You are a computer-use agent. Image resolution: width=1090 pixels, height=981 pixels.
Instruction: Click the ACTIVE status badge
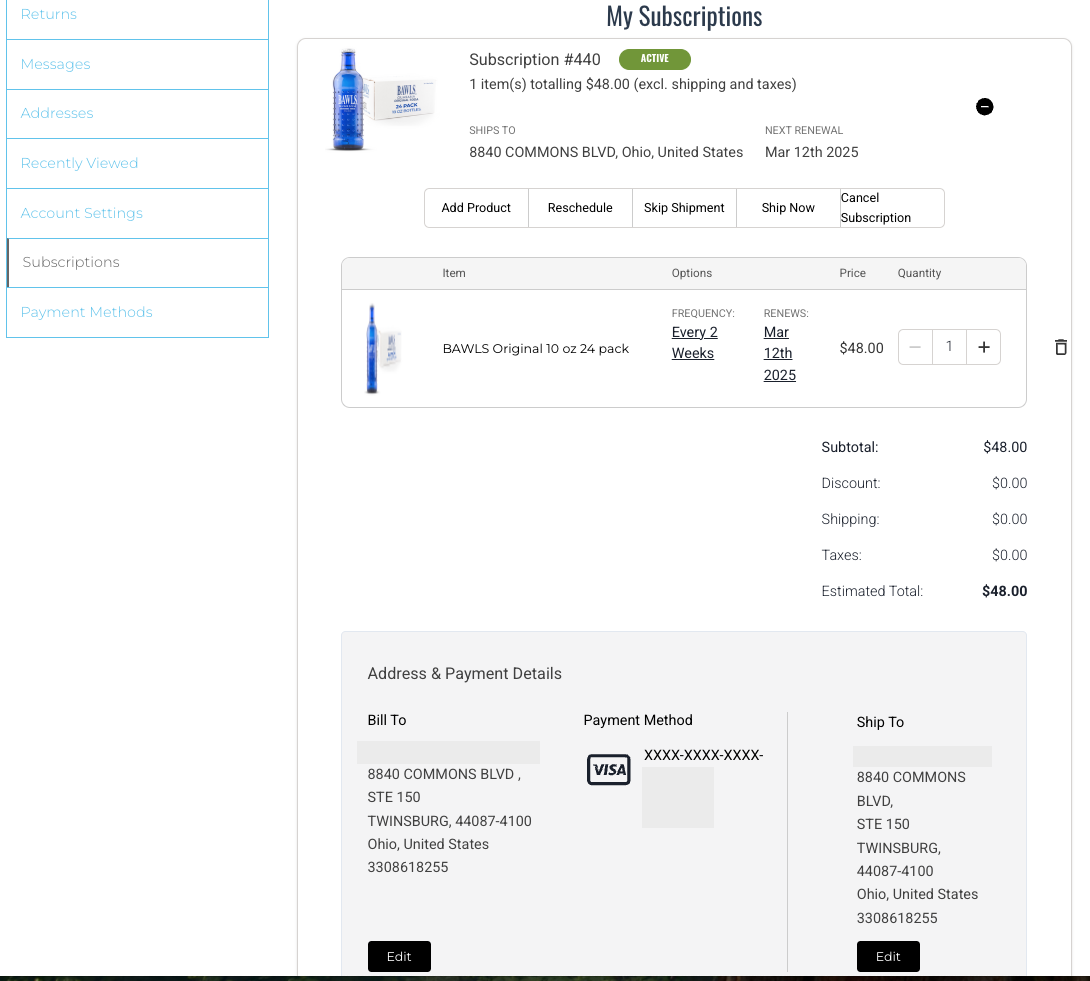tap(655, 59)
